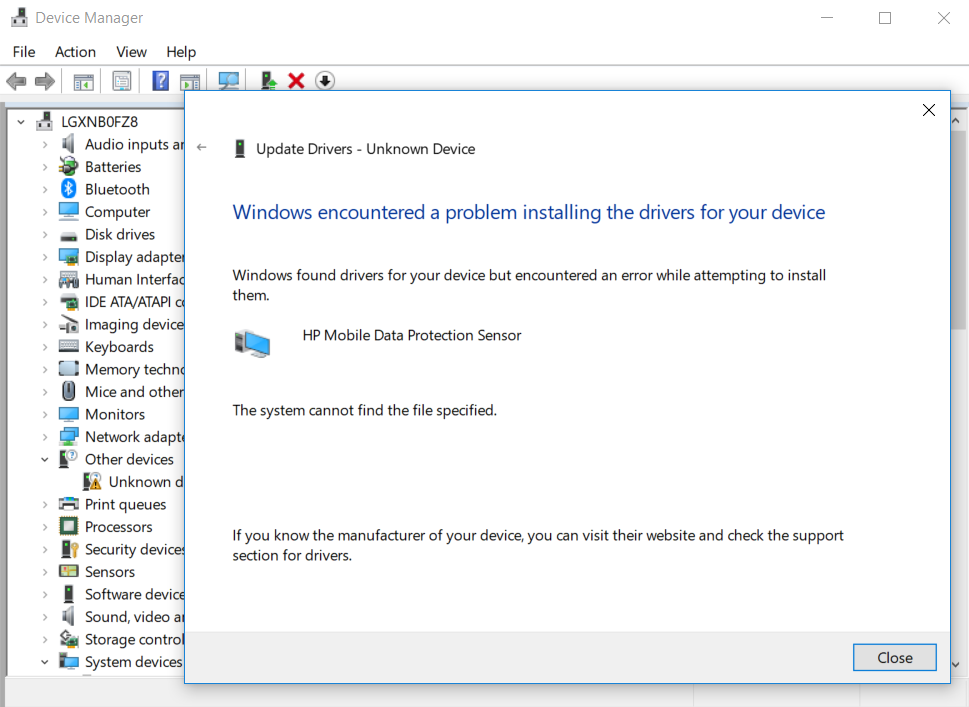This screenshot has height=707, width=969.
Task: Click the Keyboards category icon
Action: [x=69, y=346]
